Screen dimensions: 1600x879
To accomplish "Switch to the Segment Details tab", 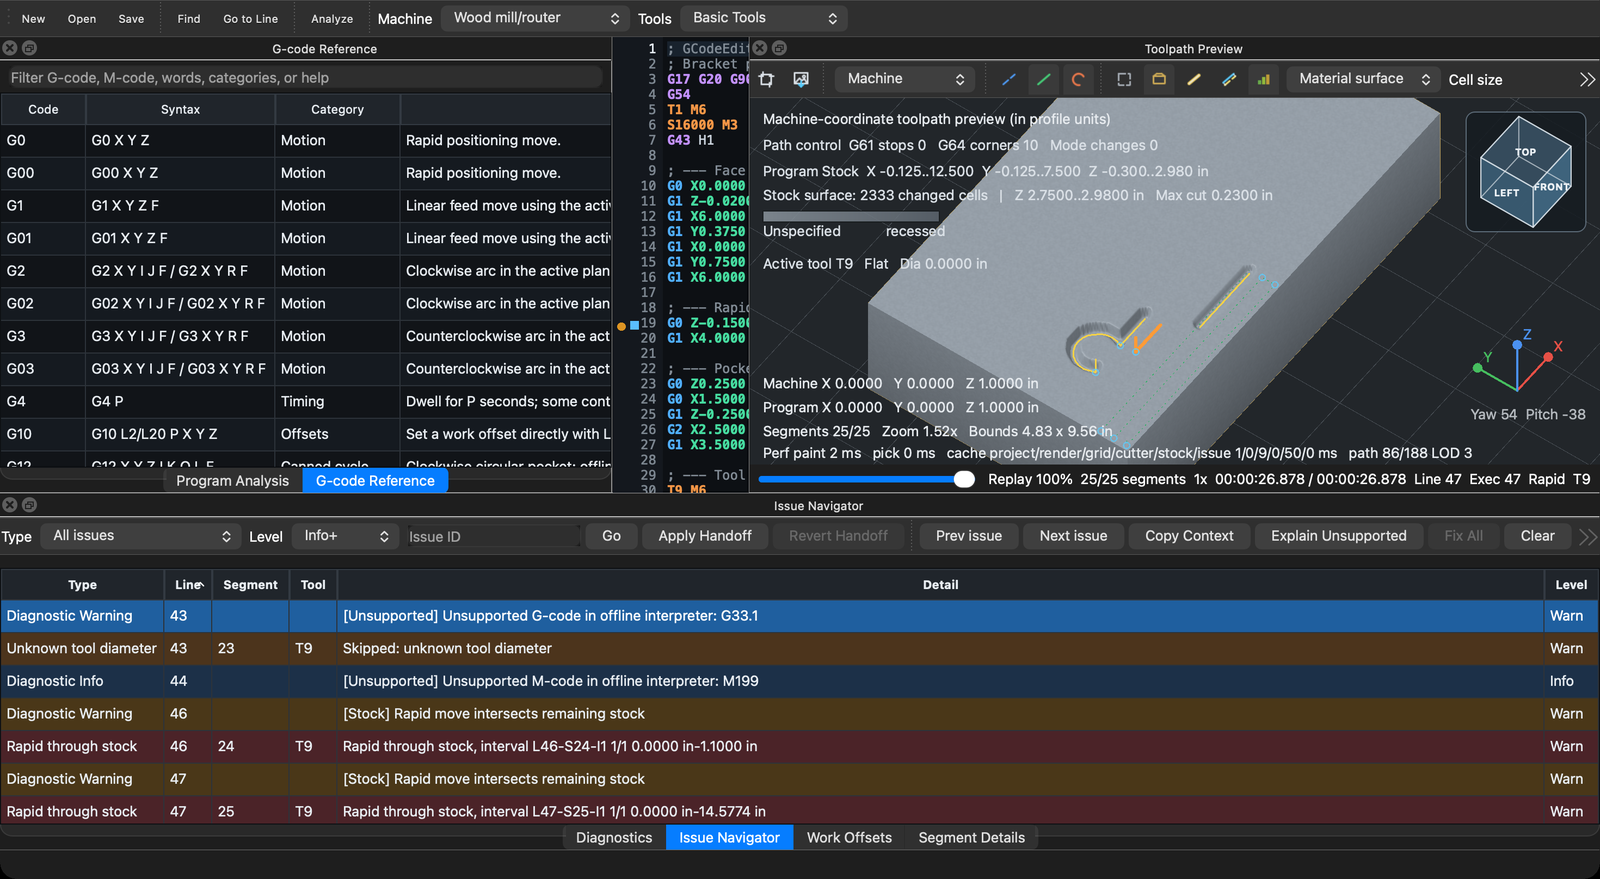I will pyautogui.click(x=972, y=838).
